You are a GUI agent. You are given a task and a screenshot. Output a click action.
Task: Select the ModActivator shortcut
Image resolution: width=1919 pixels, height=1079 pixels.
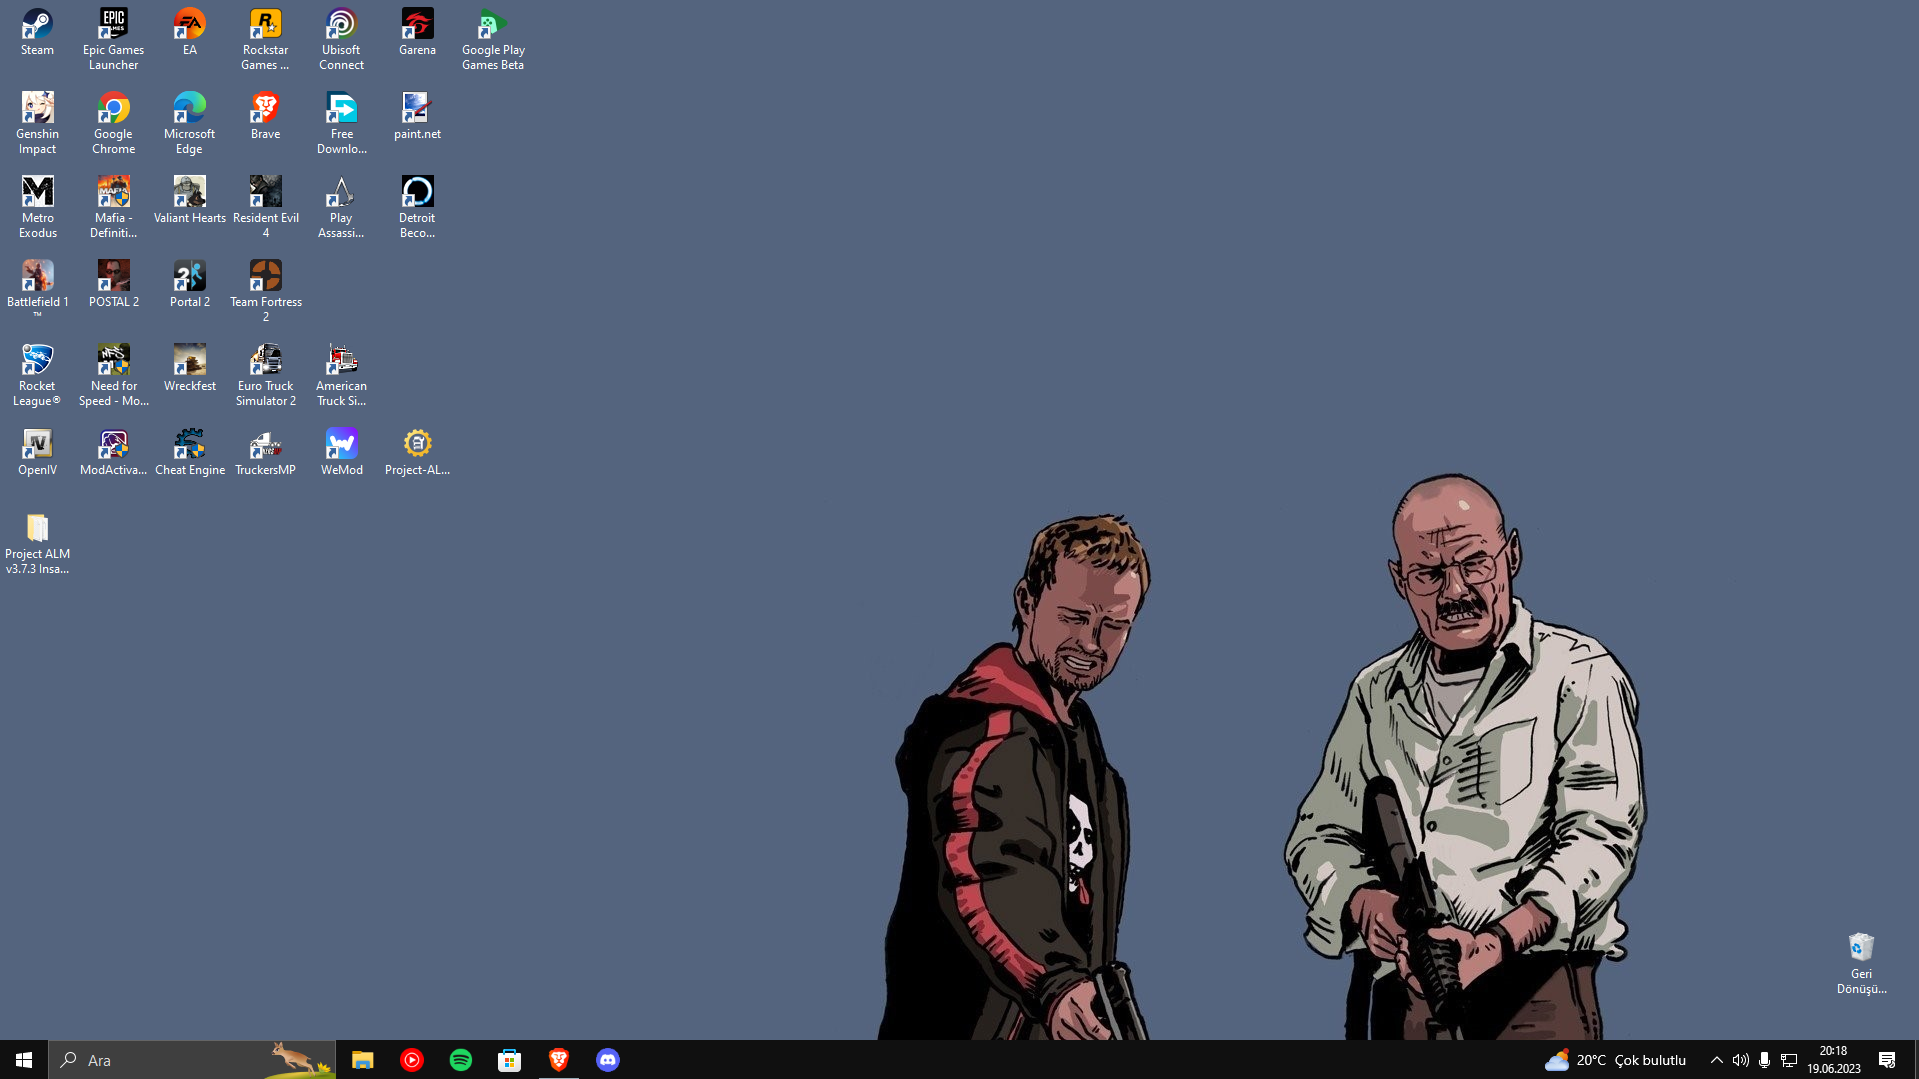113,452
